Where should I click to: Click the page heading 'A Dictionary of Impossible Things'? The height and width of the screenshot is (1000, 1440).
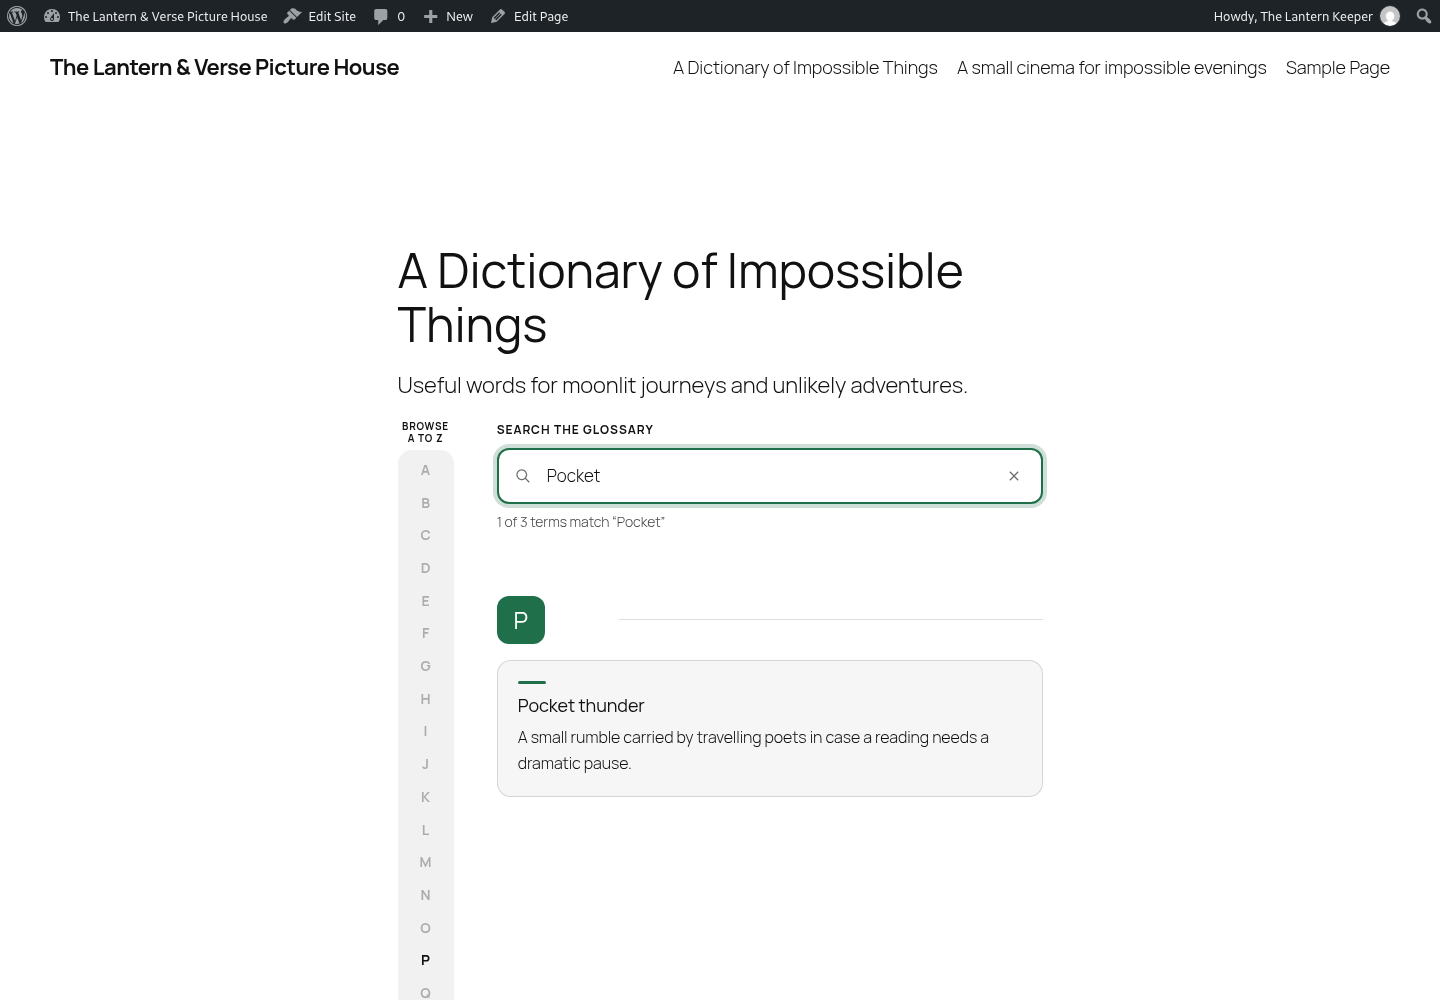point(680,298)
